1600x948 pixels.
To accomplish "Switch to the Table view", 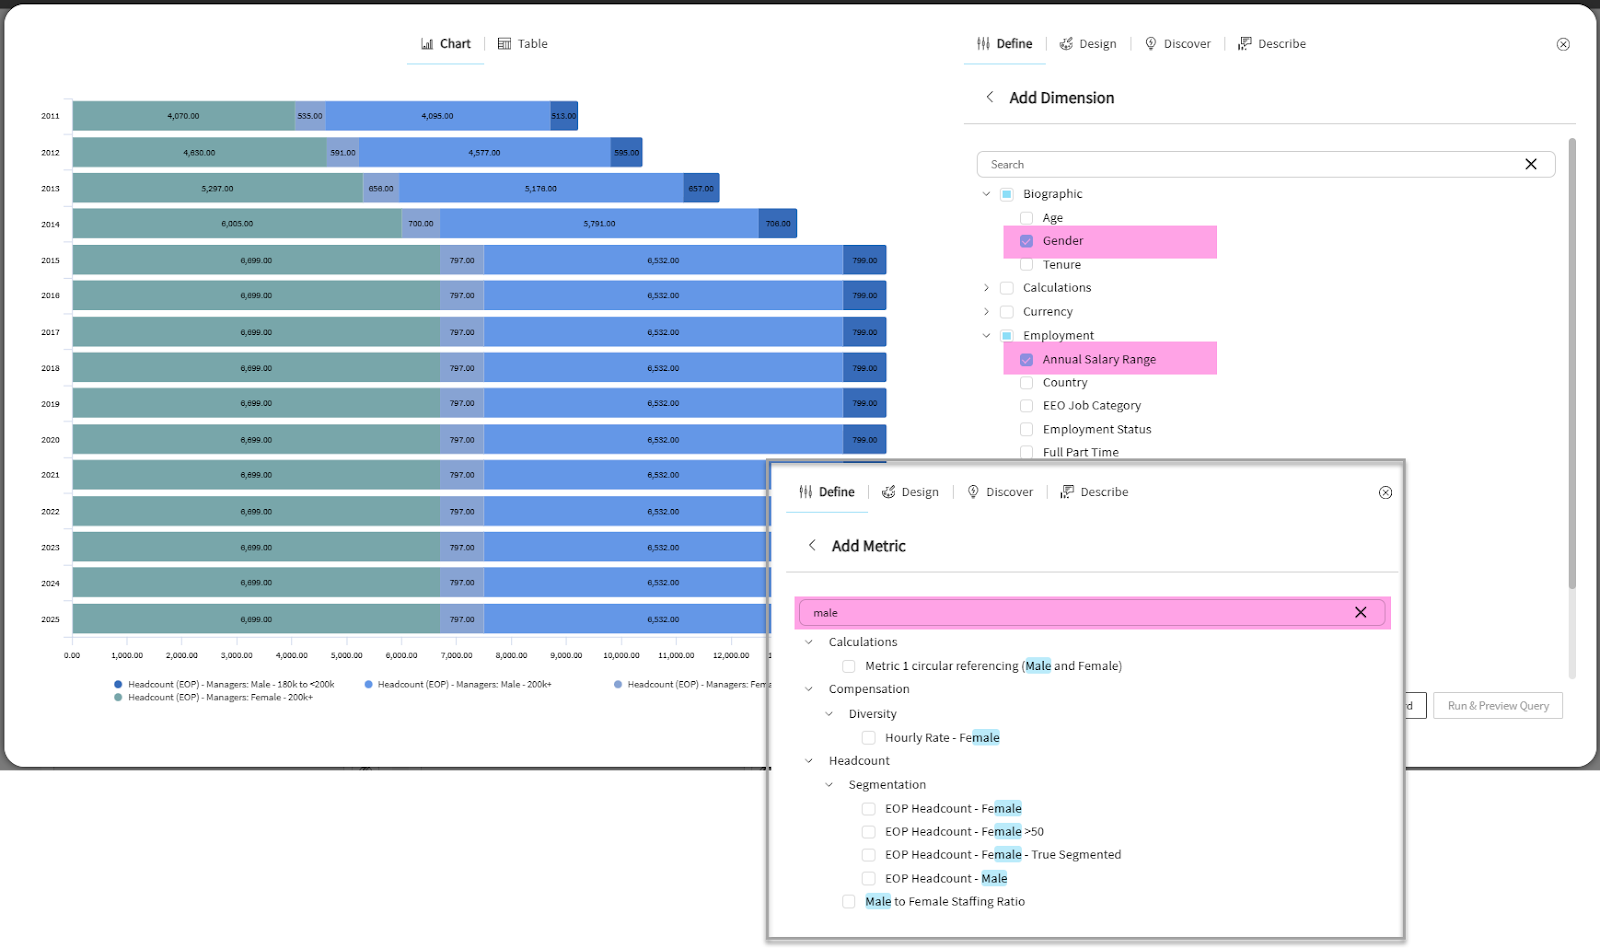I will tap(523, 44).
